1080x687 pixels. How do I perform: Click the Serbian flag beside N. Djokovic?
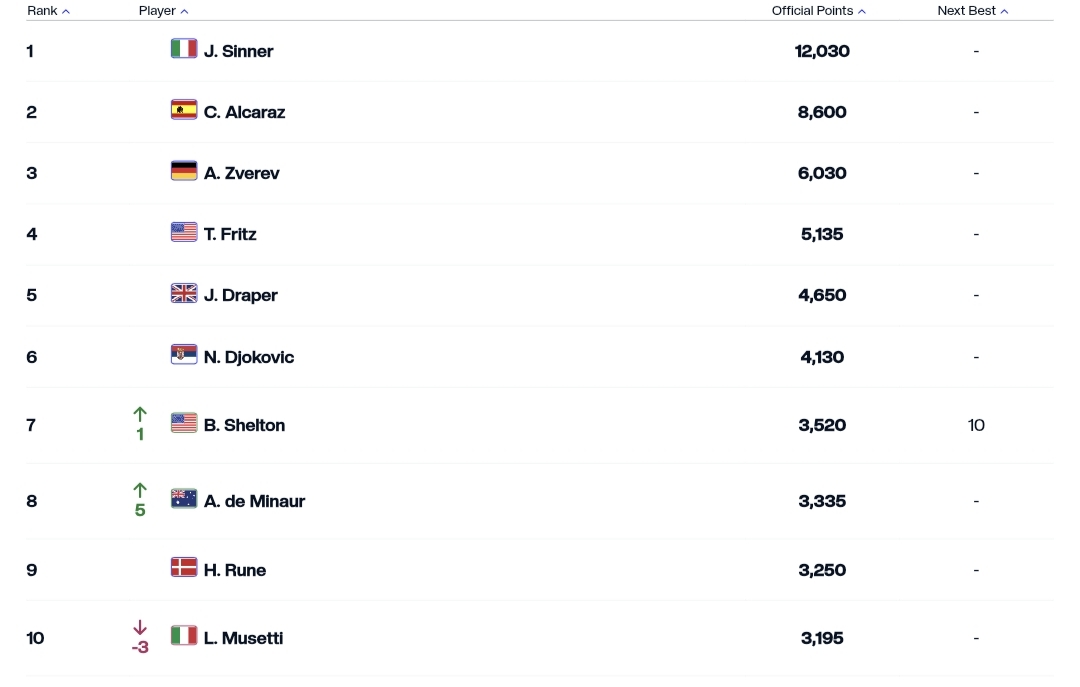pyautogui.click(x=184, y=355)
